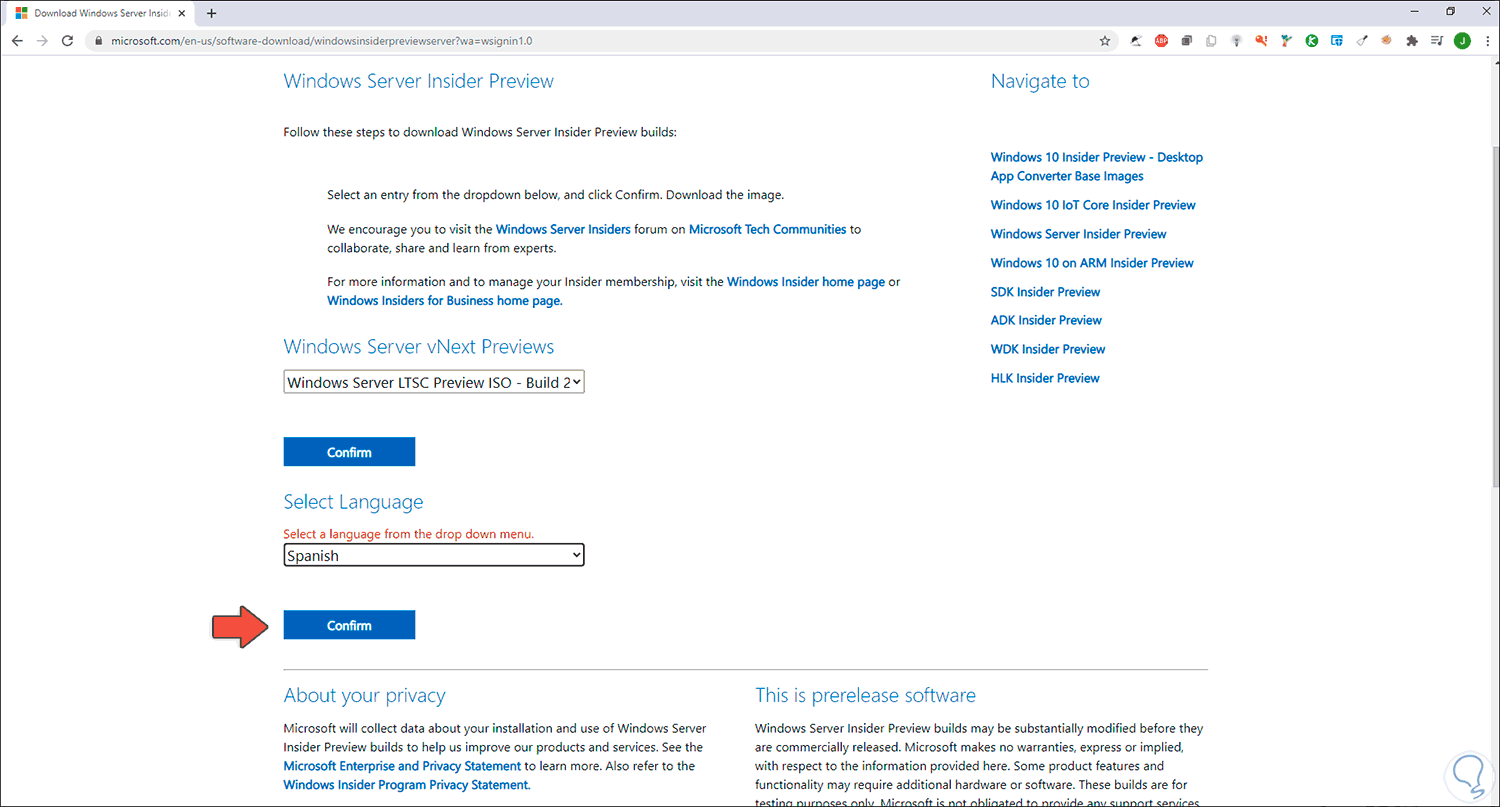Open the green K extension
The width and height of the screenshot is (1500, 807).
point(1311,41)
